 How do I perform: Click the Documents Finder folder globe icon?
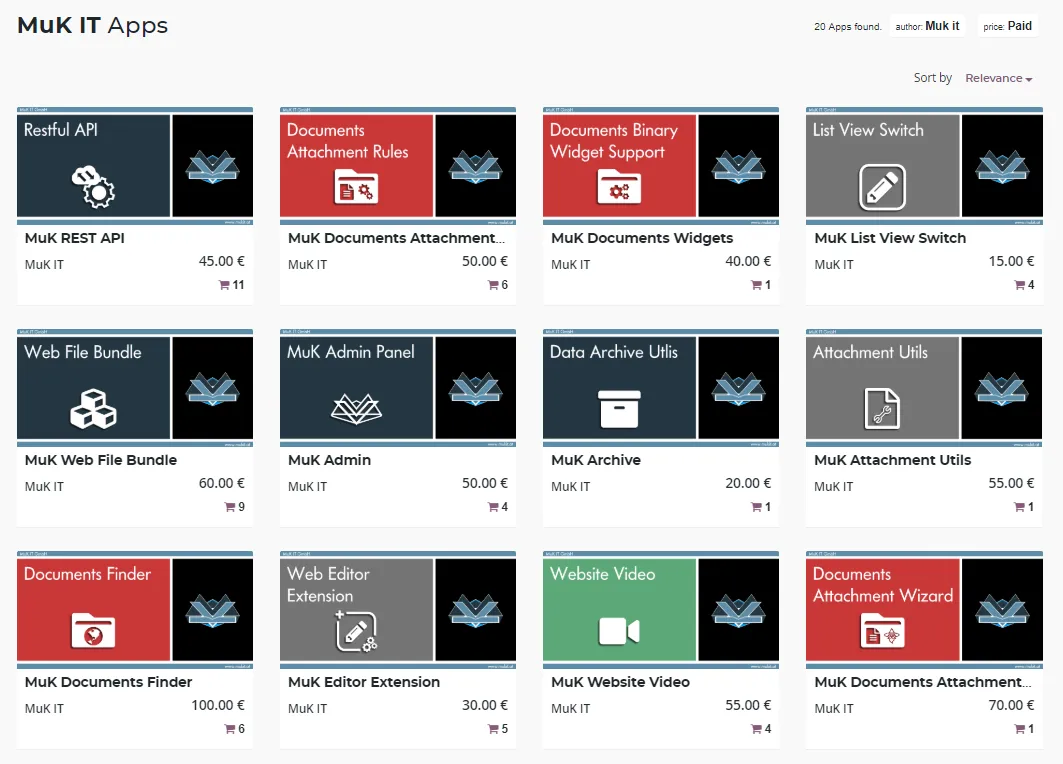click(94, 630)
